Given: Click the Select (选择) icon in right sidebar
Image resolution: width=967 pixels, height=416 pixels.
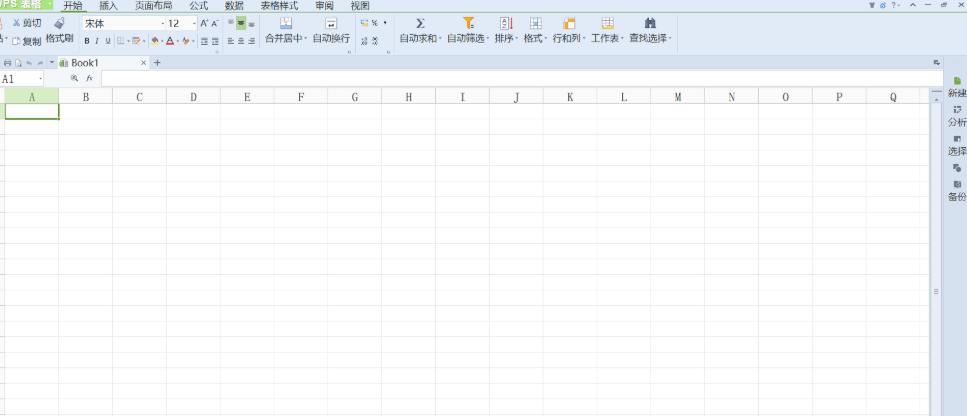Looking at the screenshot, I should [x=957, y=139].
